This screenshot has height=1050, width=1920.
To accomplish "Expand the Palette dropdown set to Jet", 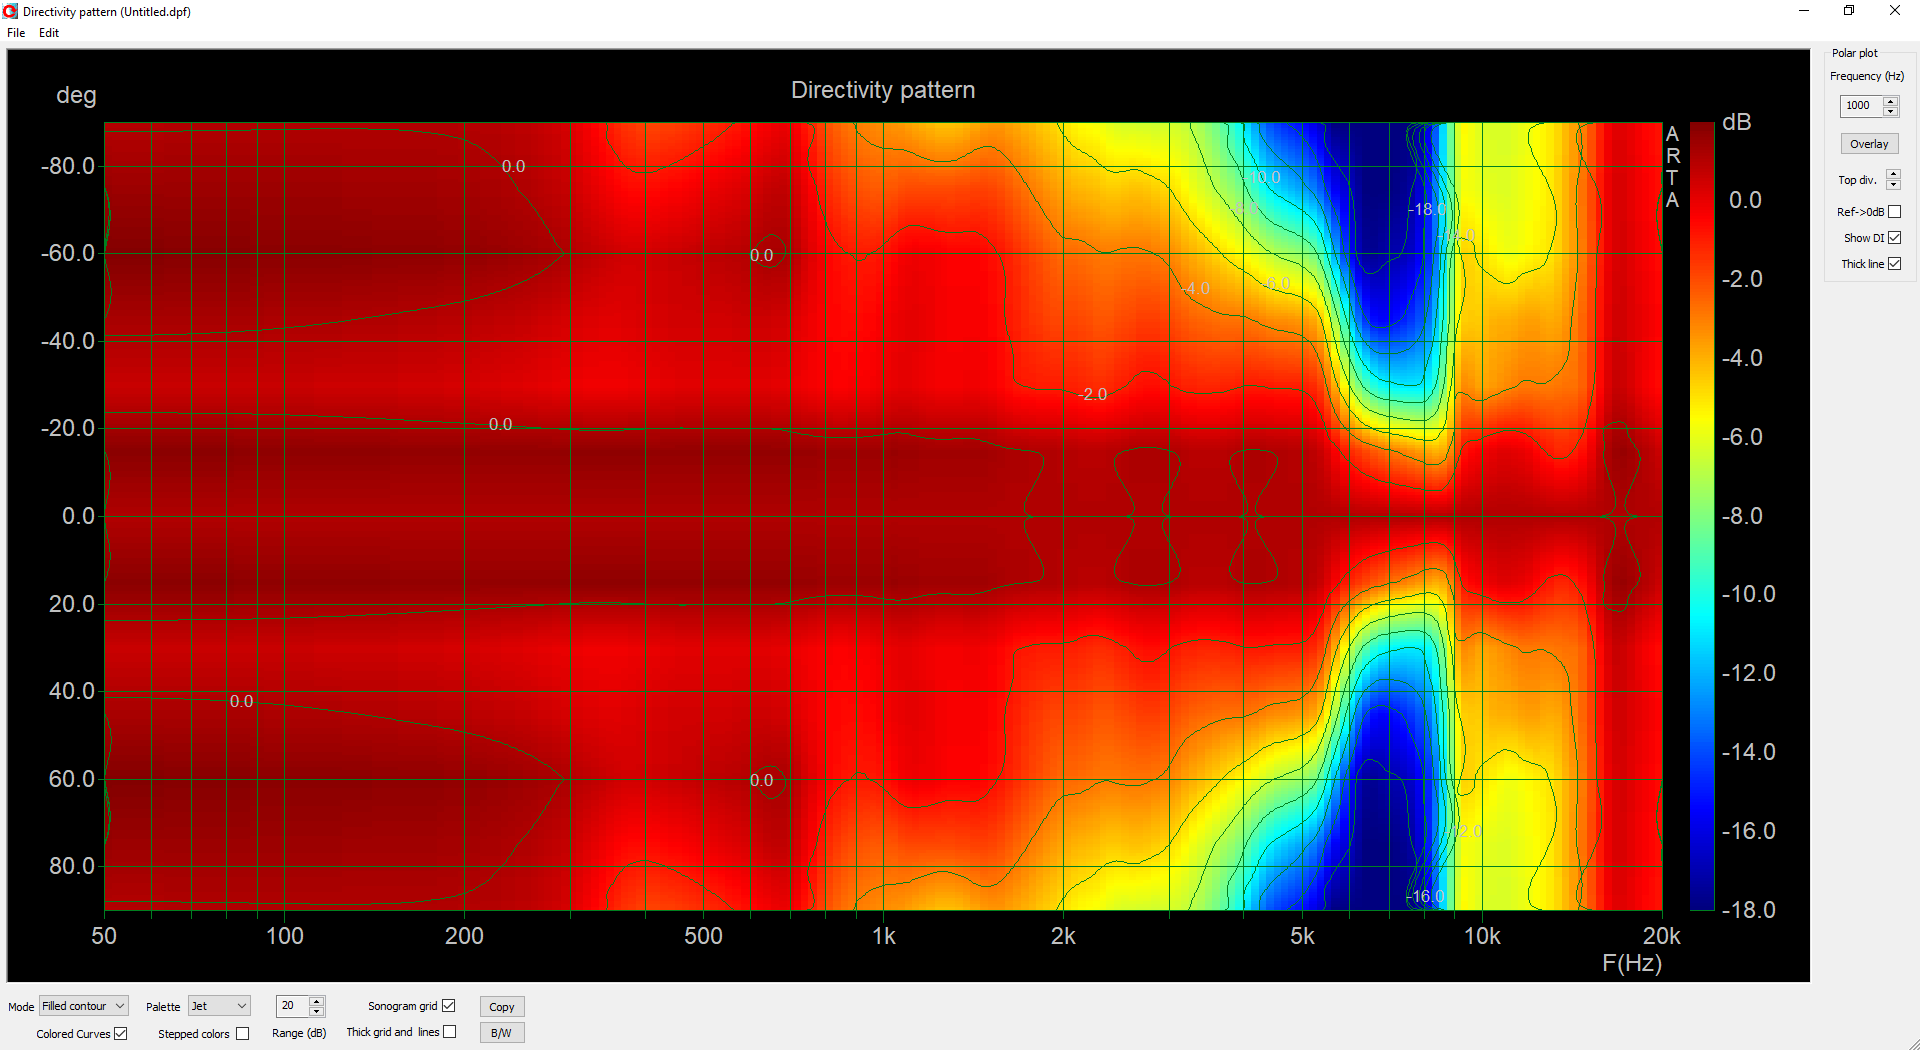I will [219, 1006].
